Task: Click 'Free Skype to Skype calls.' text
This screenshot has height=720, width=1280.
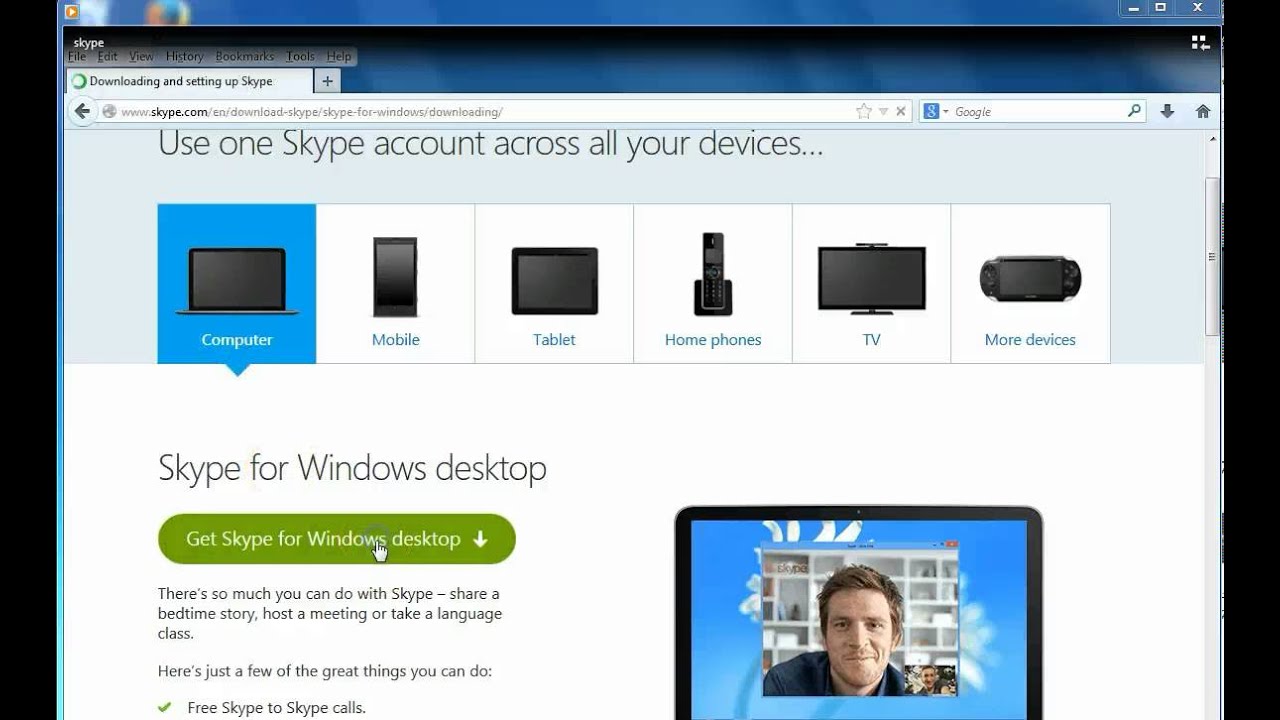Action: pyautogui.click(x=277, y=708)
